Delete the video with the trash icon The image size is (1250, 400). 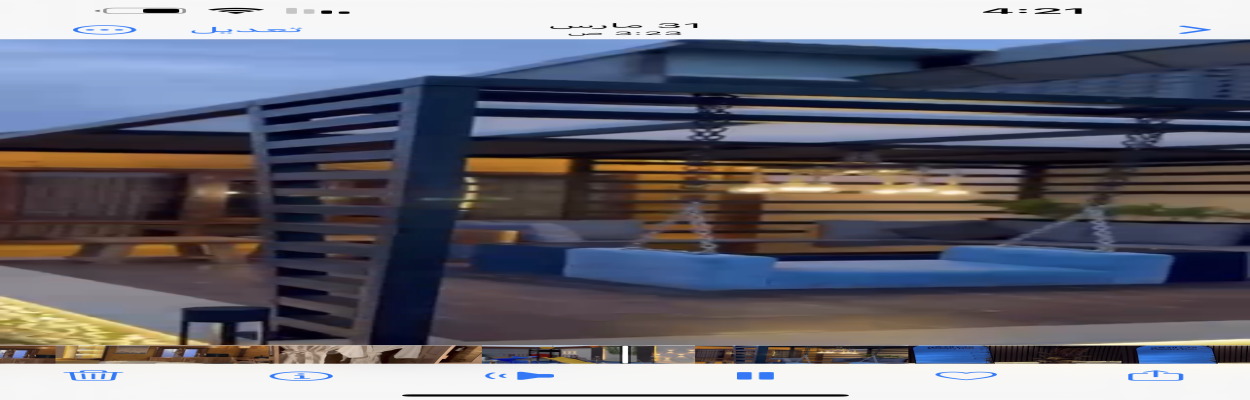point(92,376)
